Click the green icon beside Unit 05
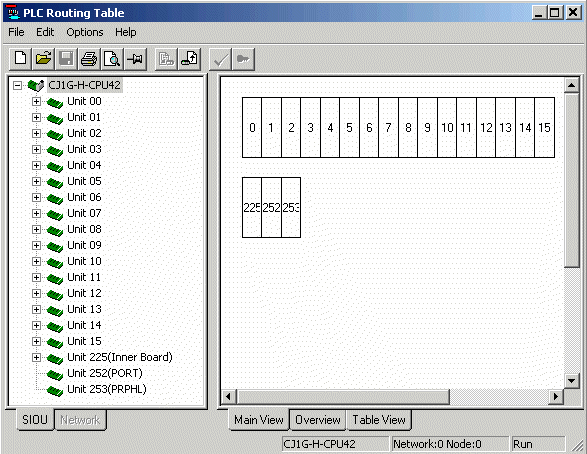Image resolution: width=587 pixels, height=454 pixels. coord(55,182)
